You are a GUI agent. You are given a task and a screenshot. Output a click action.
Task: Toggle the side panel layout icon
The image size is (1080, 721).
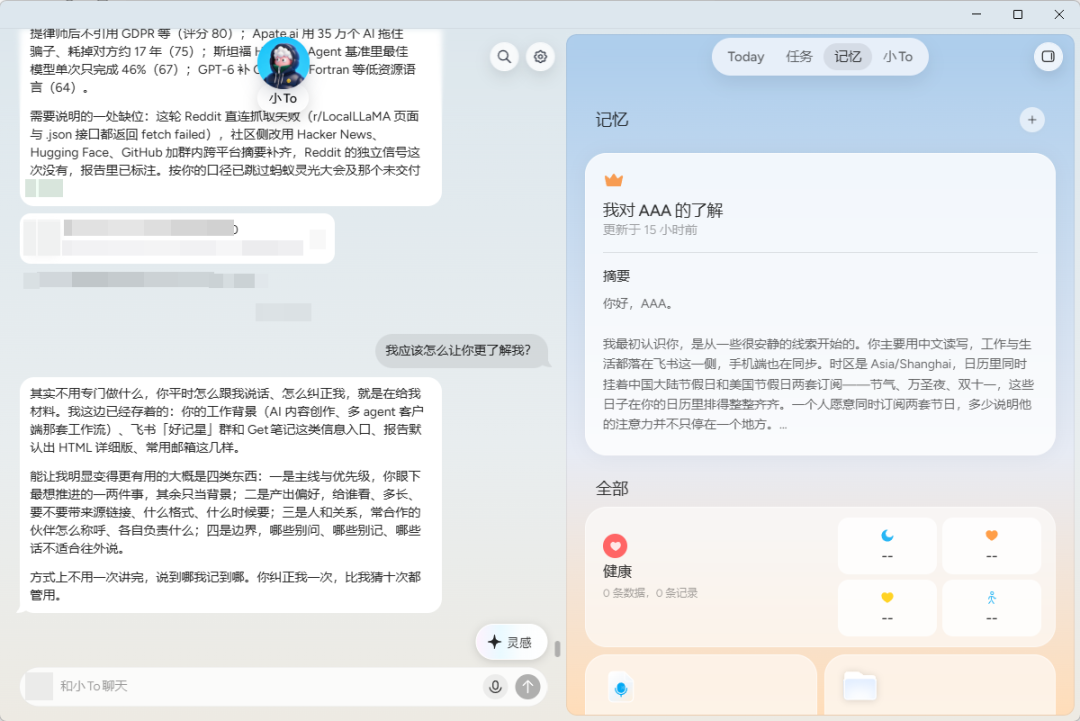pyautogui.click(x=1048, y=56)
